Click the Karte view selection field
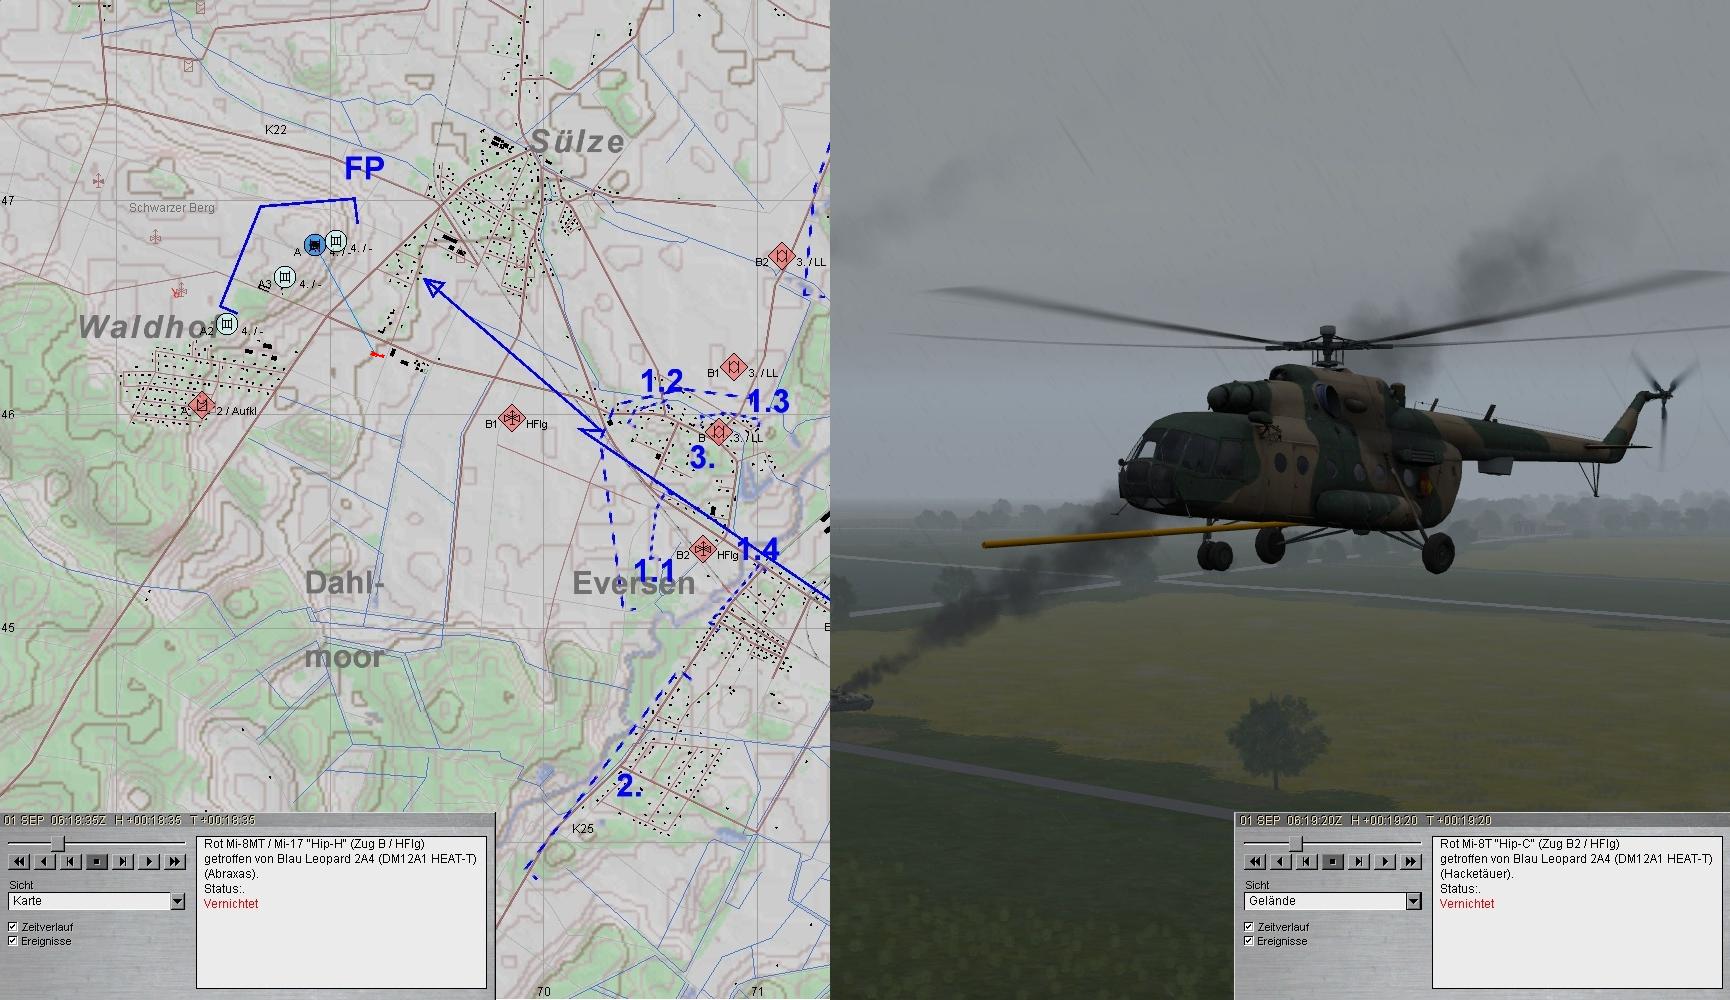Image resolution: width=1730 pixels, height=1000 pixels. coord(88,902)
